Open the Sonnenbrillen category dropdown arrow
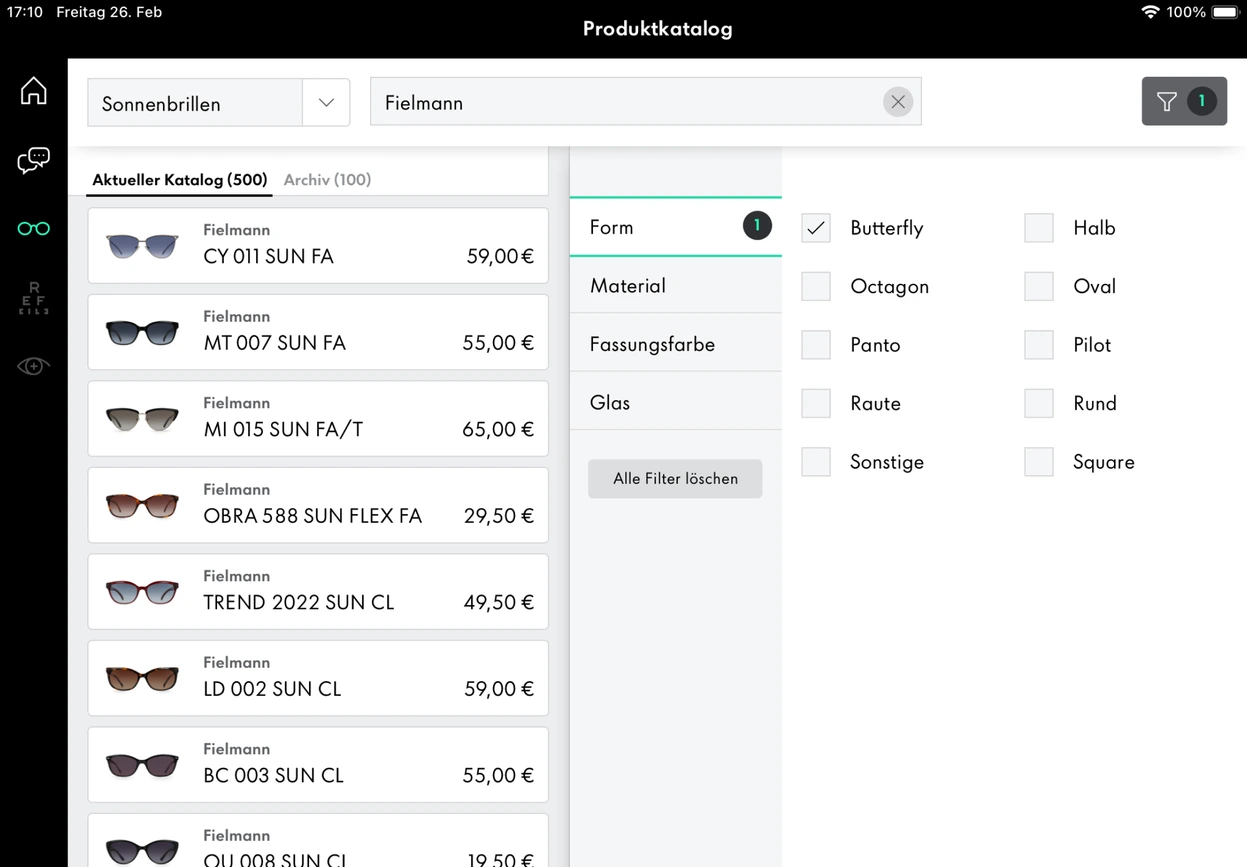 click(326, 103)
